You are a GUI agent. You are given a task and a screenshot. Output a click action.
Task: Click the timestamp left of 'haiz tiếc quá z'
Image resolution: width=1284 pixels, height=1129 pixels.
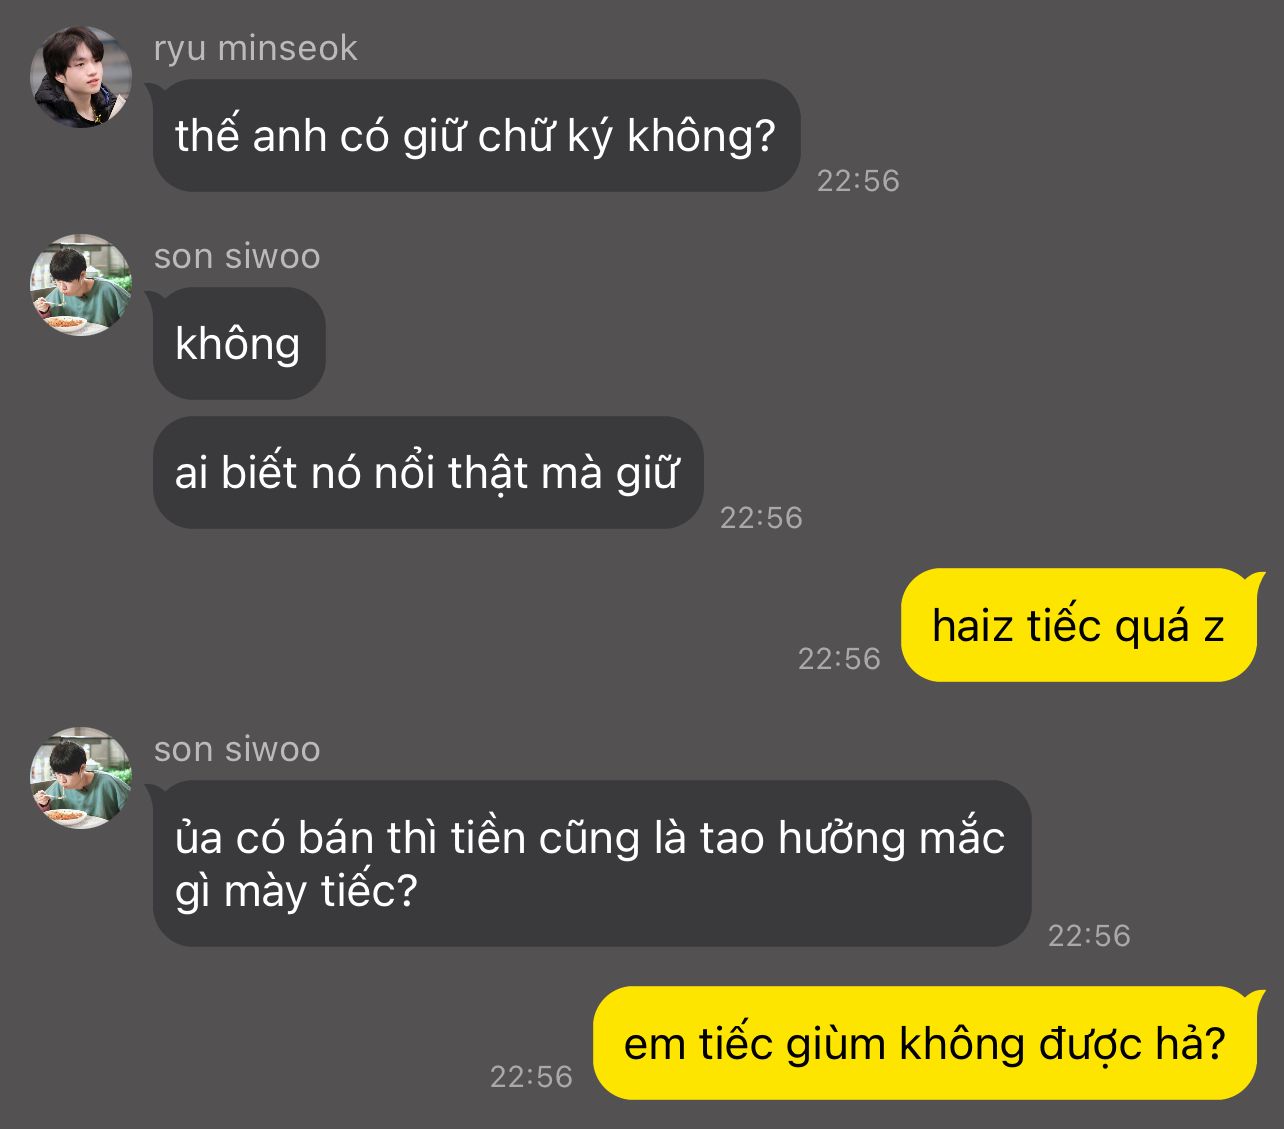pos(839,659)
